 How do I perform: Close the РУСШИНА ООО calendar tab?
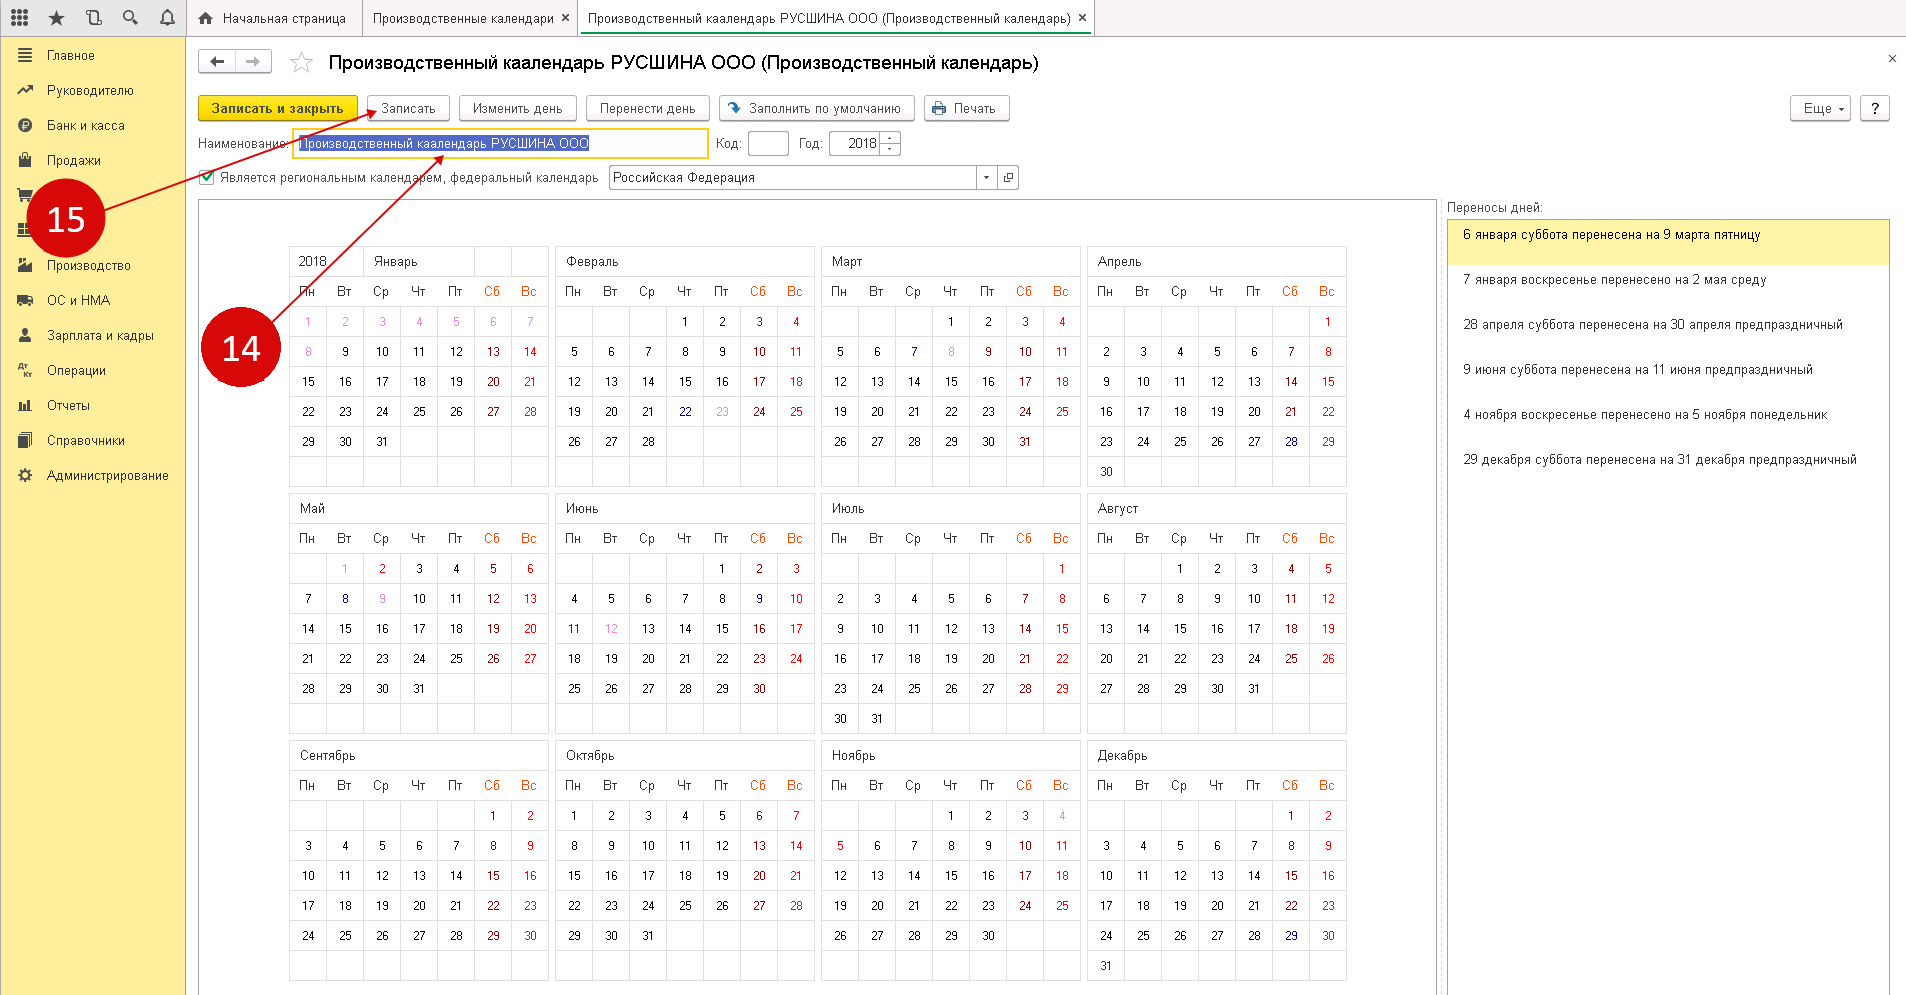point(1082,18)
